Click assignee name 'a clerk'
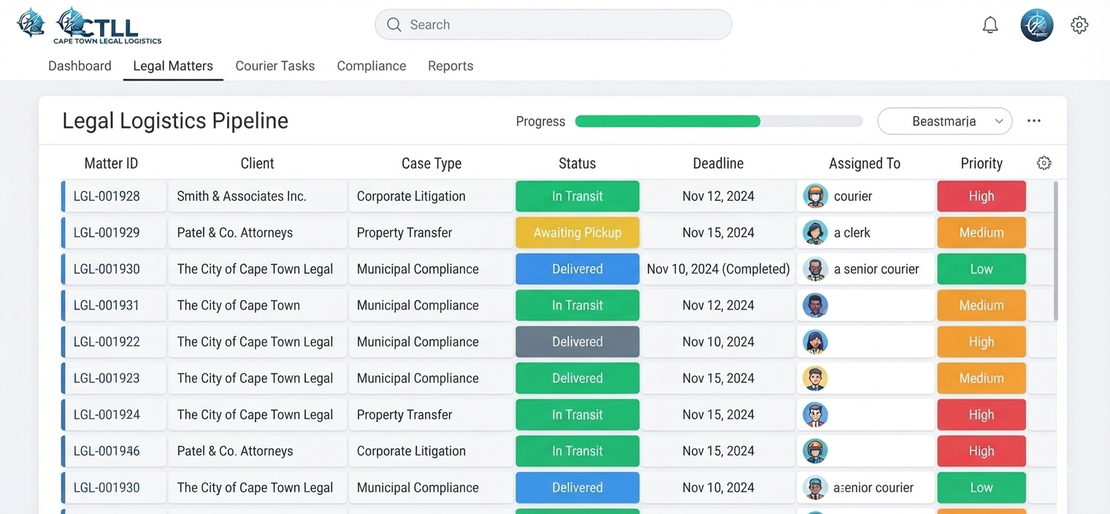Viewport: 1110px width, 514px height. pyautogui.click(x=852, y=232)
